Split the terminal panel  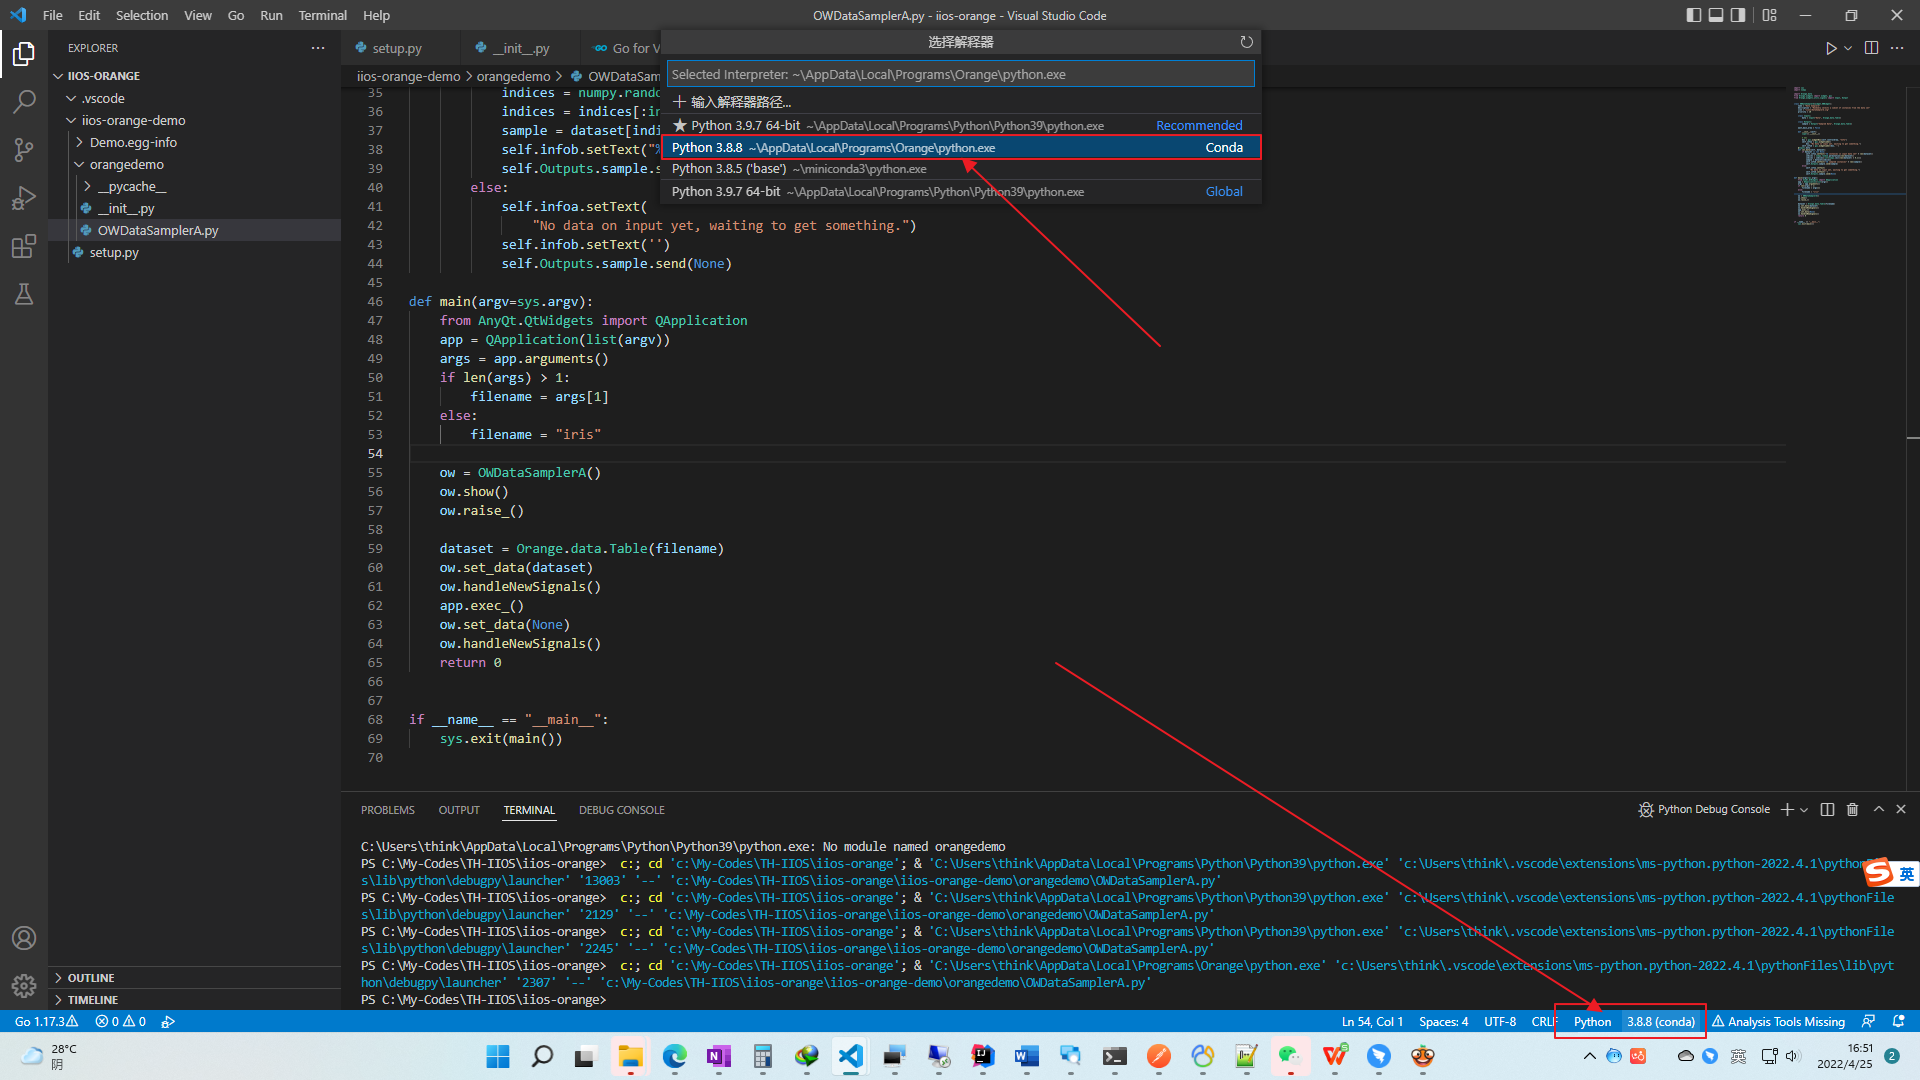click(x=1827, y=810)
